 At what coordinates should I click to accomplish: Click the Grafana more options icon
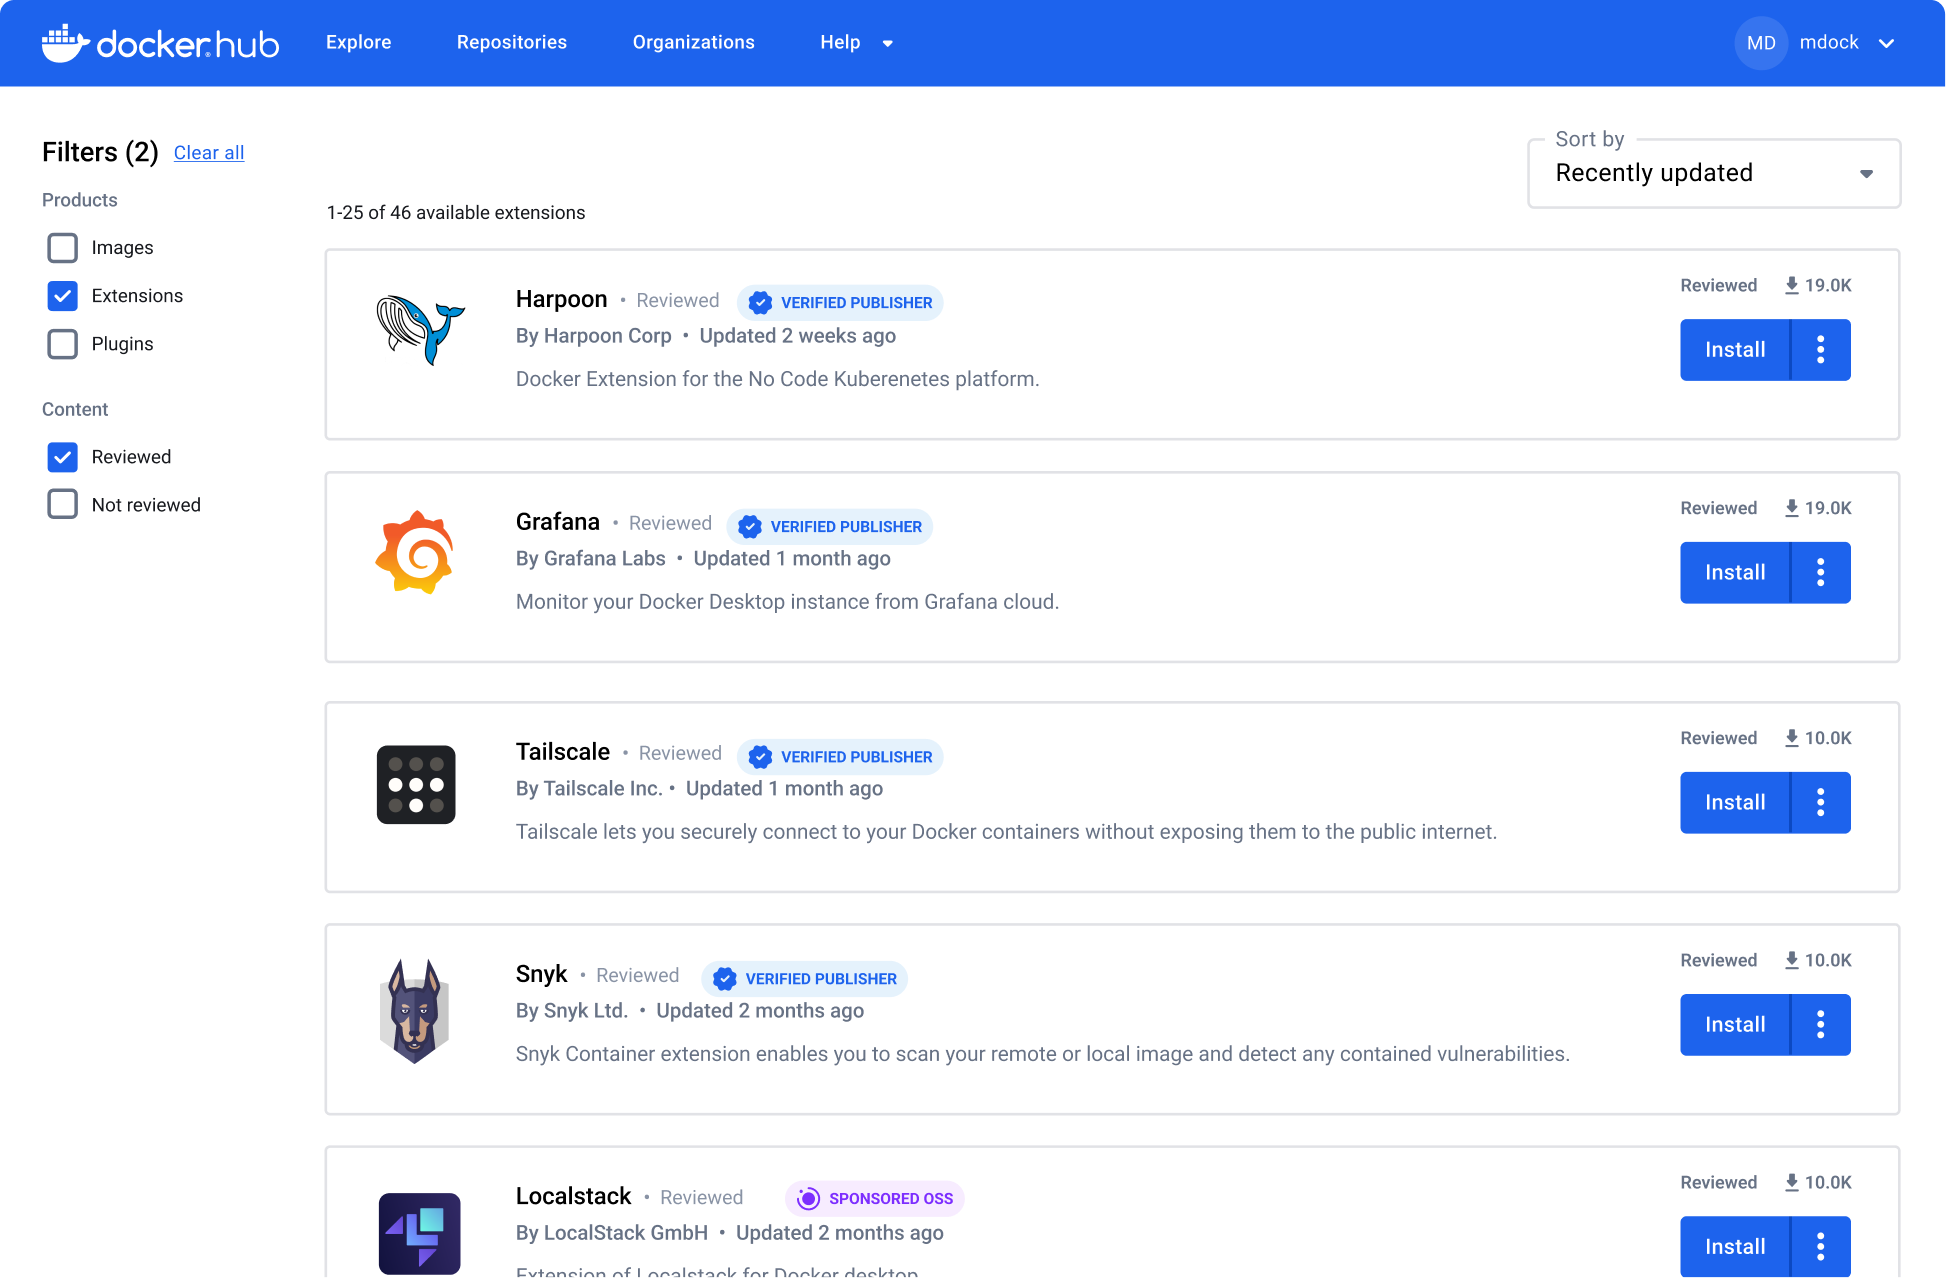[1822, 572]
